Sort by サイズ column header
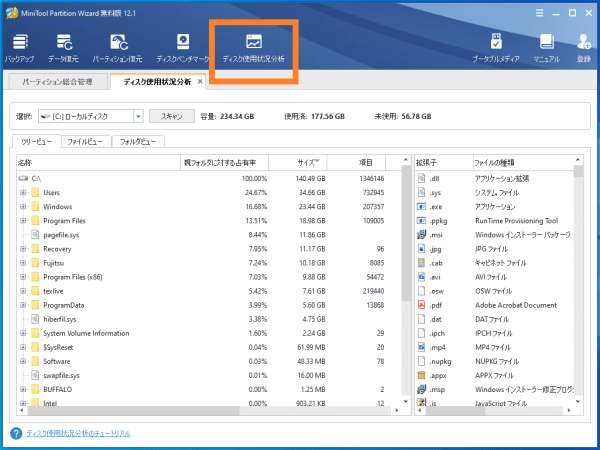 (298, 163)
